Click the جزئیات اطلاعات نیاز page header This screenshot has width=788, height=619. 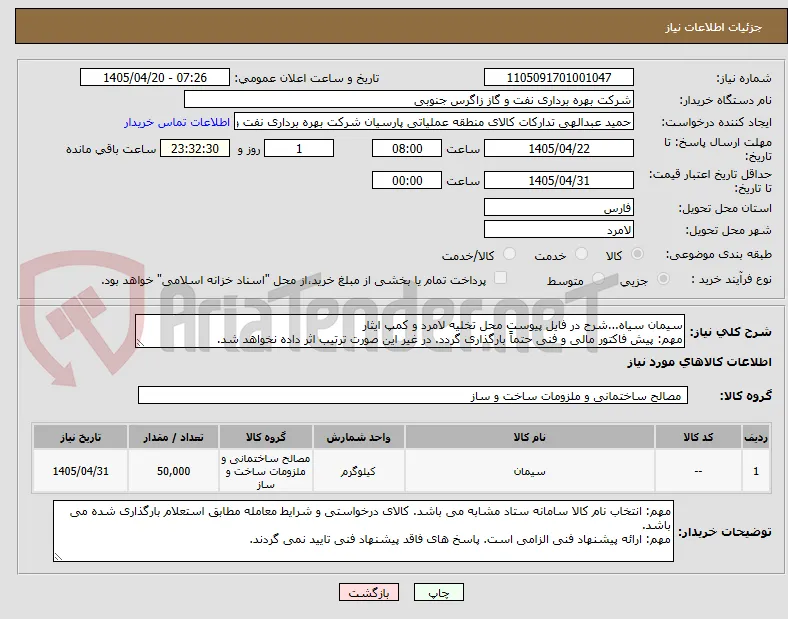713,27
